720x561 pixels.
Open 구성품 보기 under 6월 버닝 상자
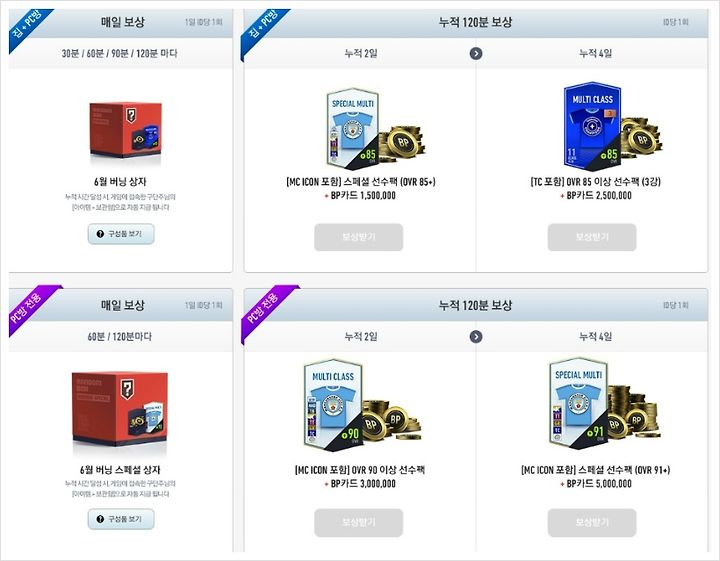(x=121, y=234)
